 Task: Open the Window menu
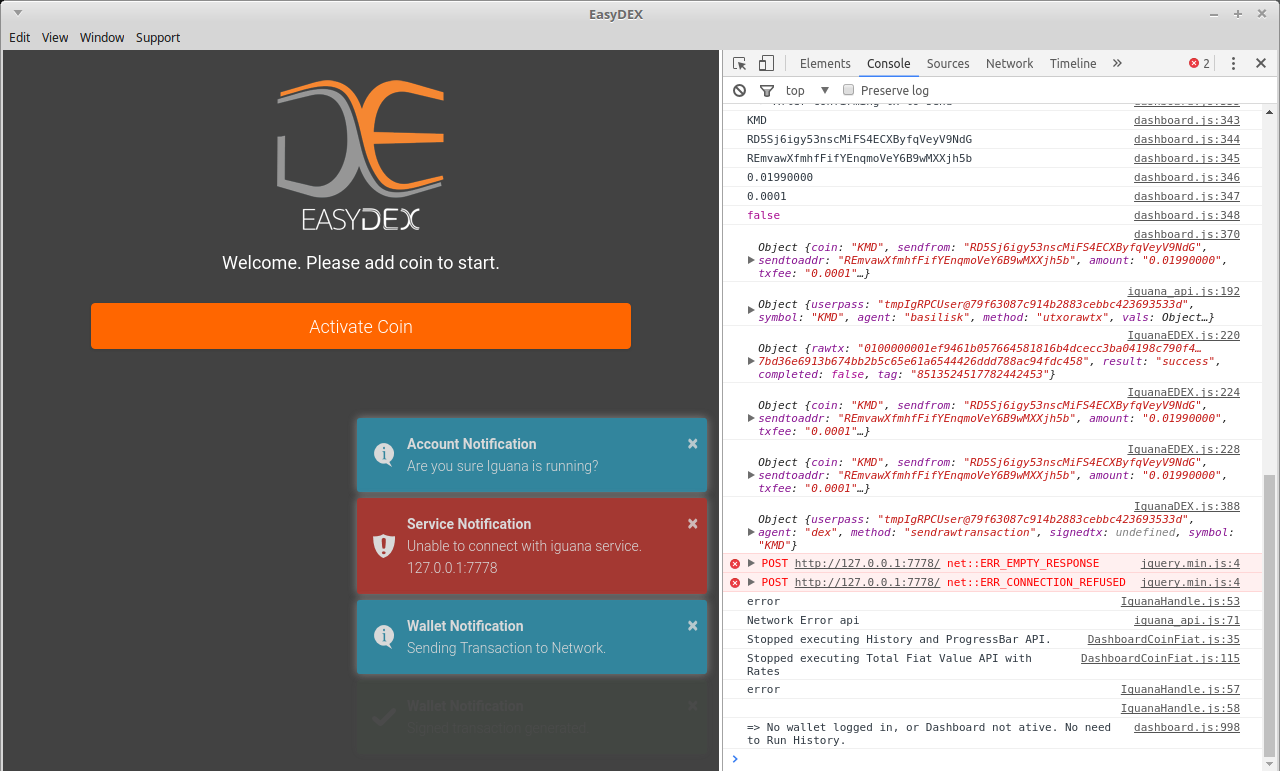point(102,37)
